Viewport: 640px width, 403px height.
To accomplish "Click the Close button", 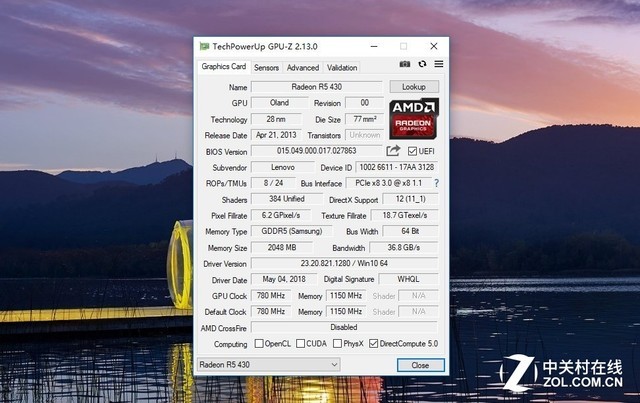I will coord(420,365).
